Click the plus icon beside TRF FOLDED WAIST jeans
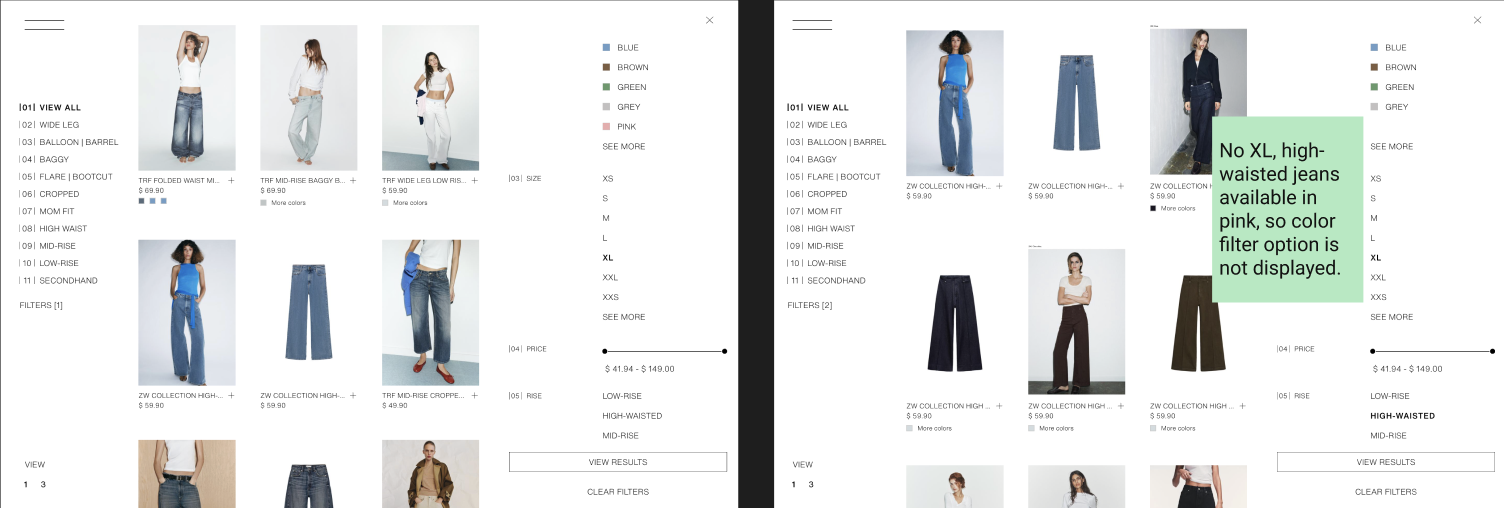This screenshot has width=1504, height=508. [231, 181]
